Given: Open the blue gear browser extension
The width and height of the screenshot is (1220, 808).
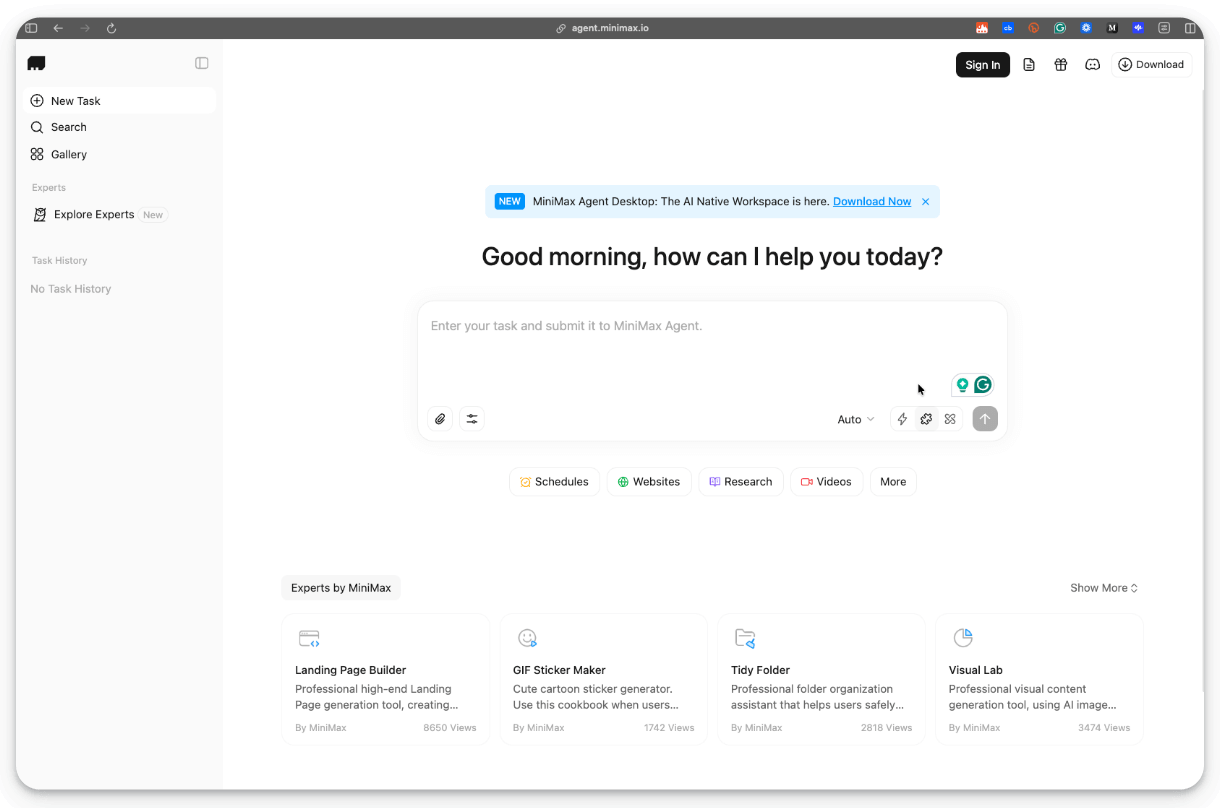Looking at the screenshot, I should 1086,28.
